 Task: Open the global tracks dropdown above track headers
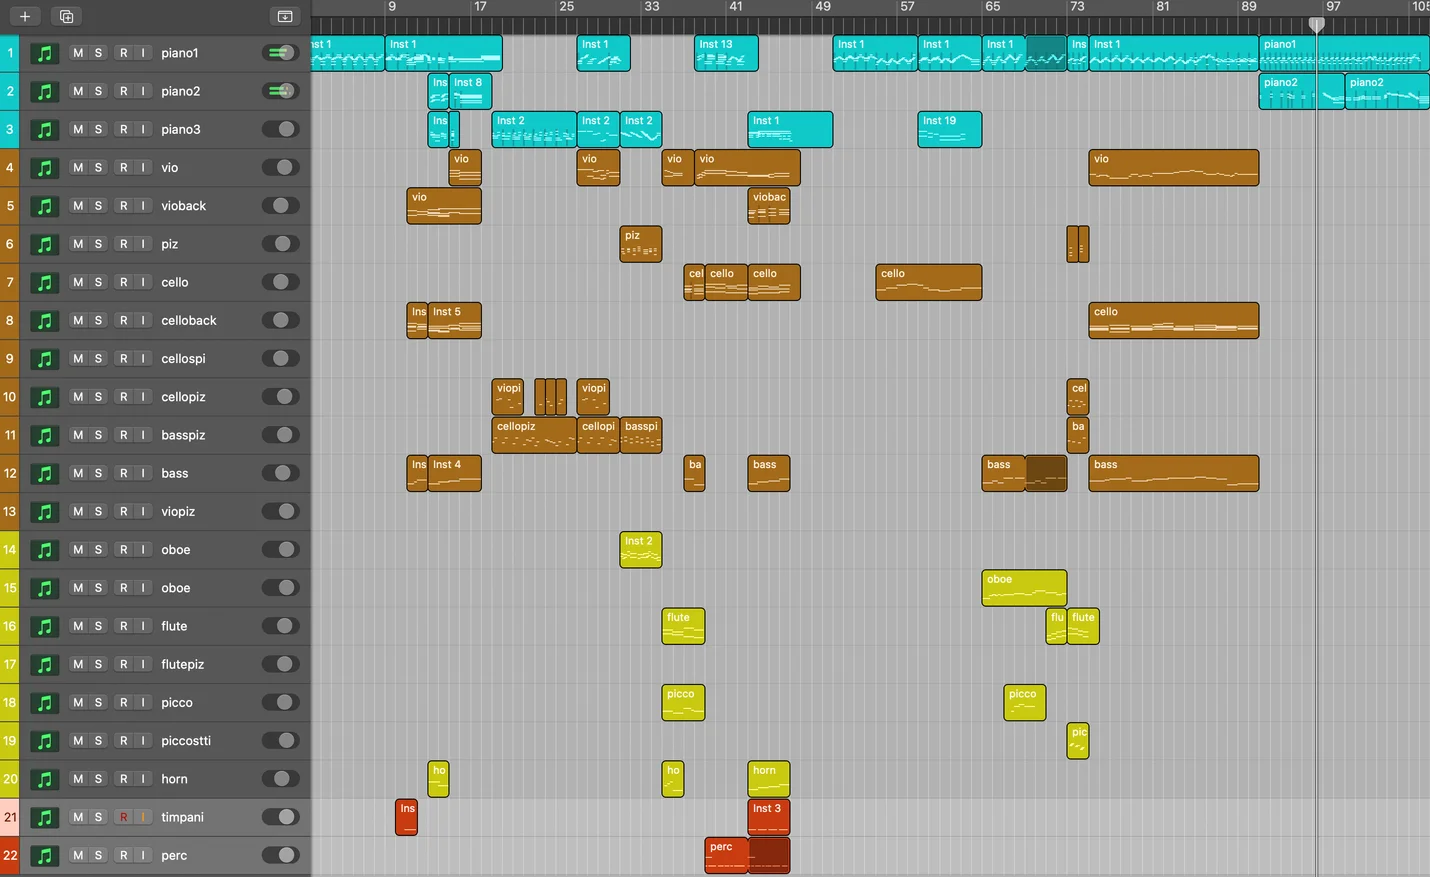click(284, 16)
